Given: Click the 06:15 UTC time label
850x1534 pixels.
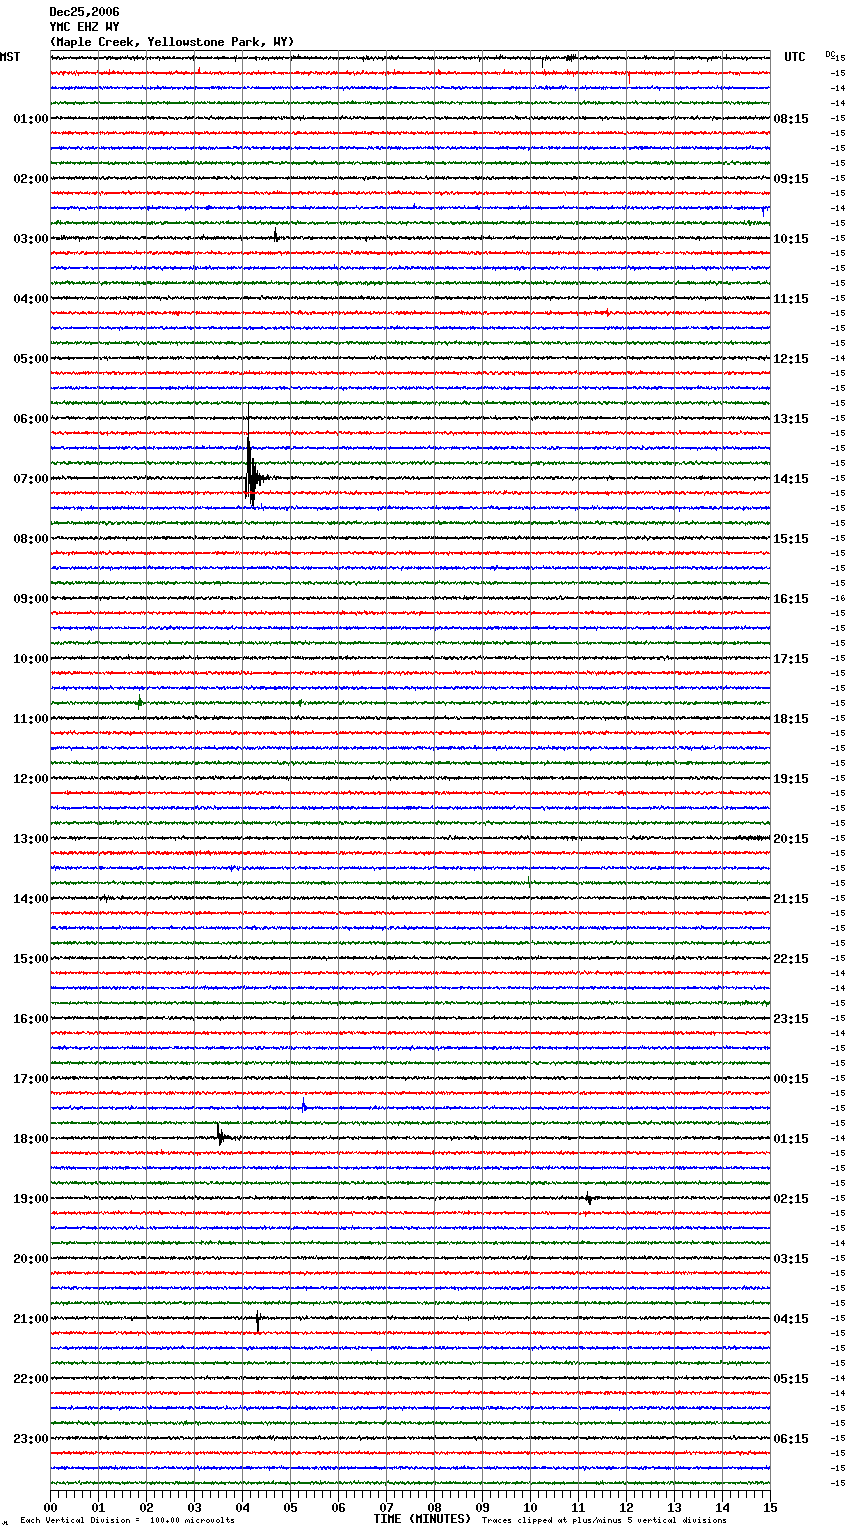Looking at the screenshot, I should coord(791,1439).
